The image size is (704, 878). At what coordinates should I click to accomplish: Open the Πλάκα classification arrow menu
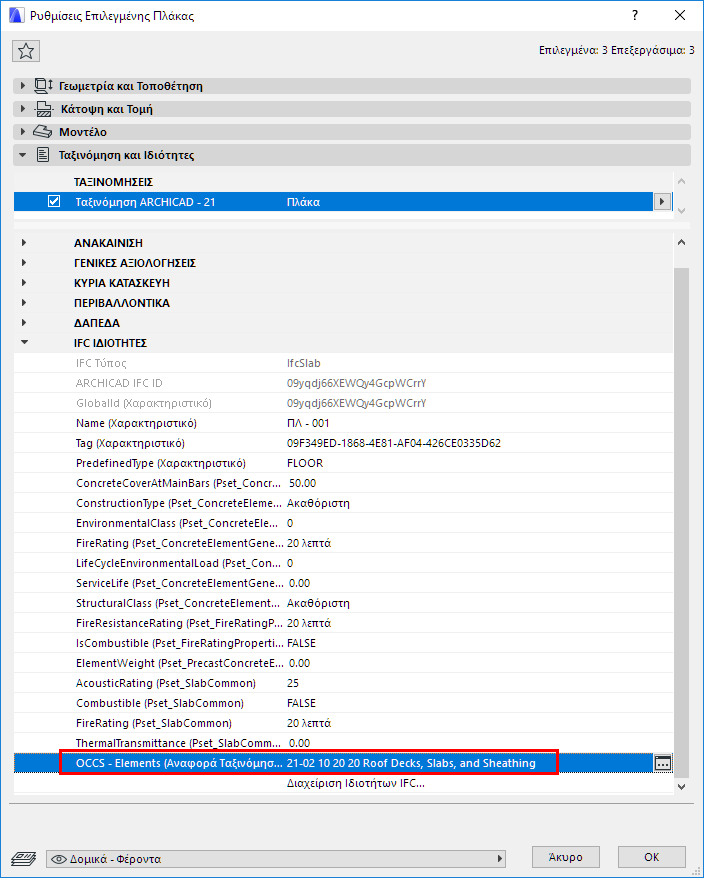663,202
